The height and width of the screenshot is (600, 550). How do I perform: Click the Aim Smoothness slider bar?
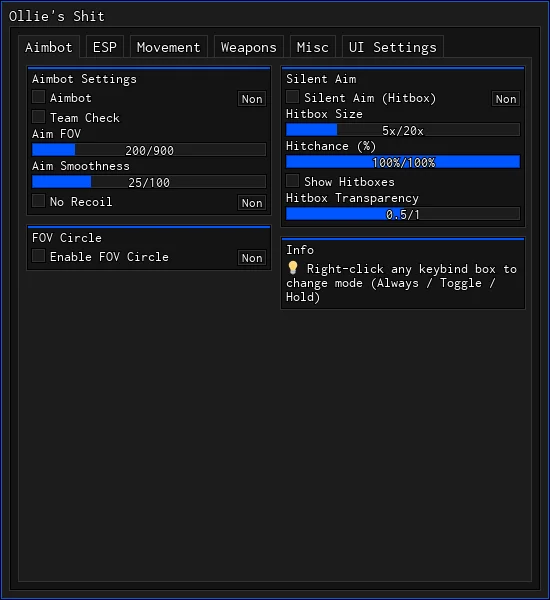point(149,182)
